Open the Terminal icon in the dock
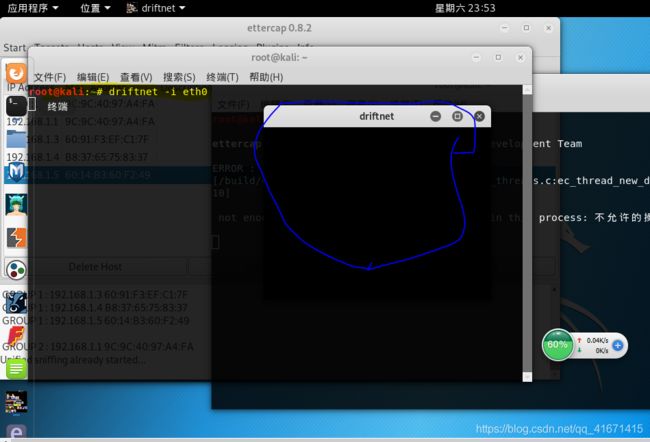This screenshot has width=650, height=442. (x=16, y=106)
